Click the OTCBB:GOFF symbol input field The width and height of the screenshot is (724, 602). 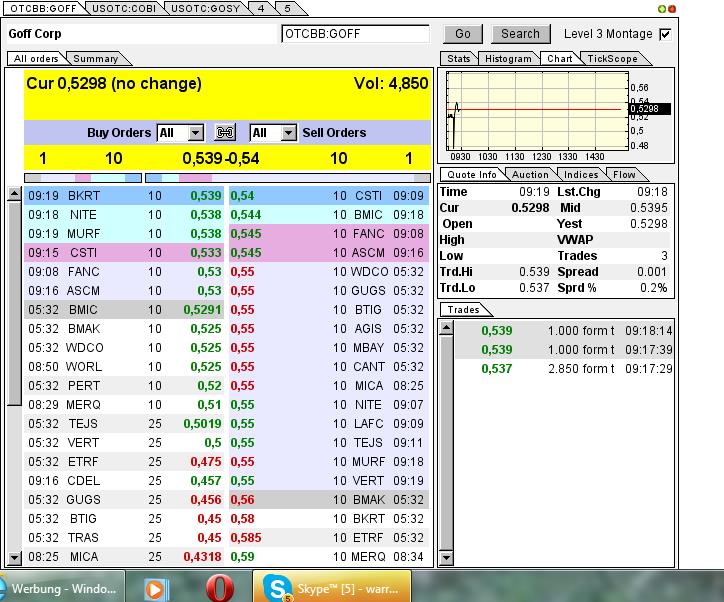[355, 34]
